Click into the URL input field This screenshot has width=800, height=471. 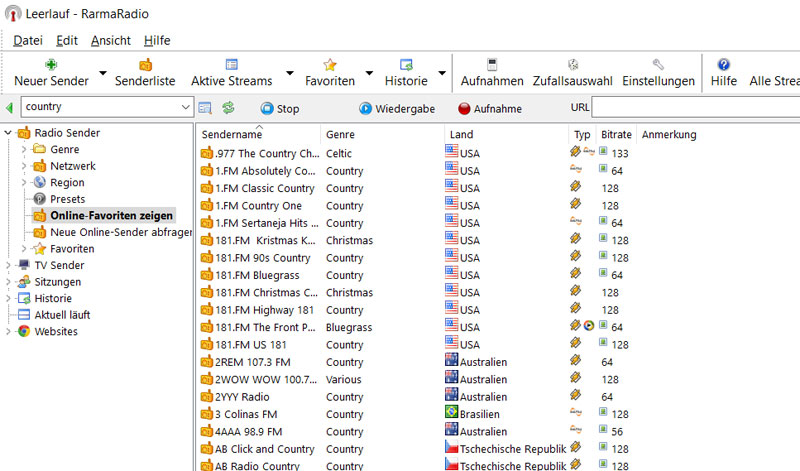696,108
